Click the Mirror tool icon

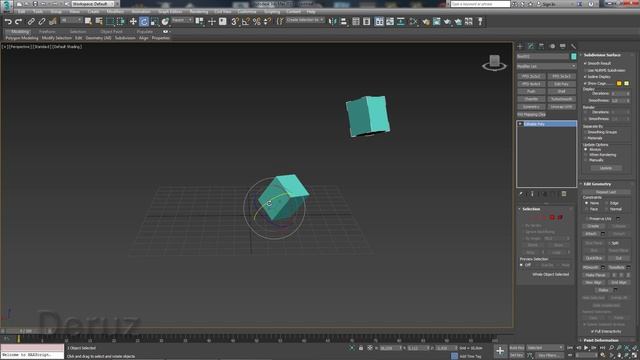[333, 21]
